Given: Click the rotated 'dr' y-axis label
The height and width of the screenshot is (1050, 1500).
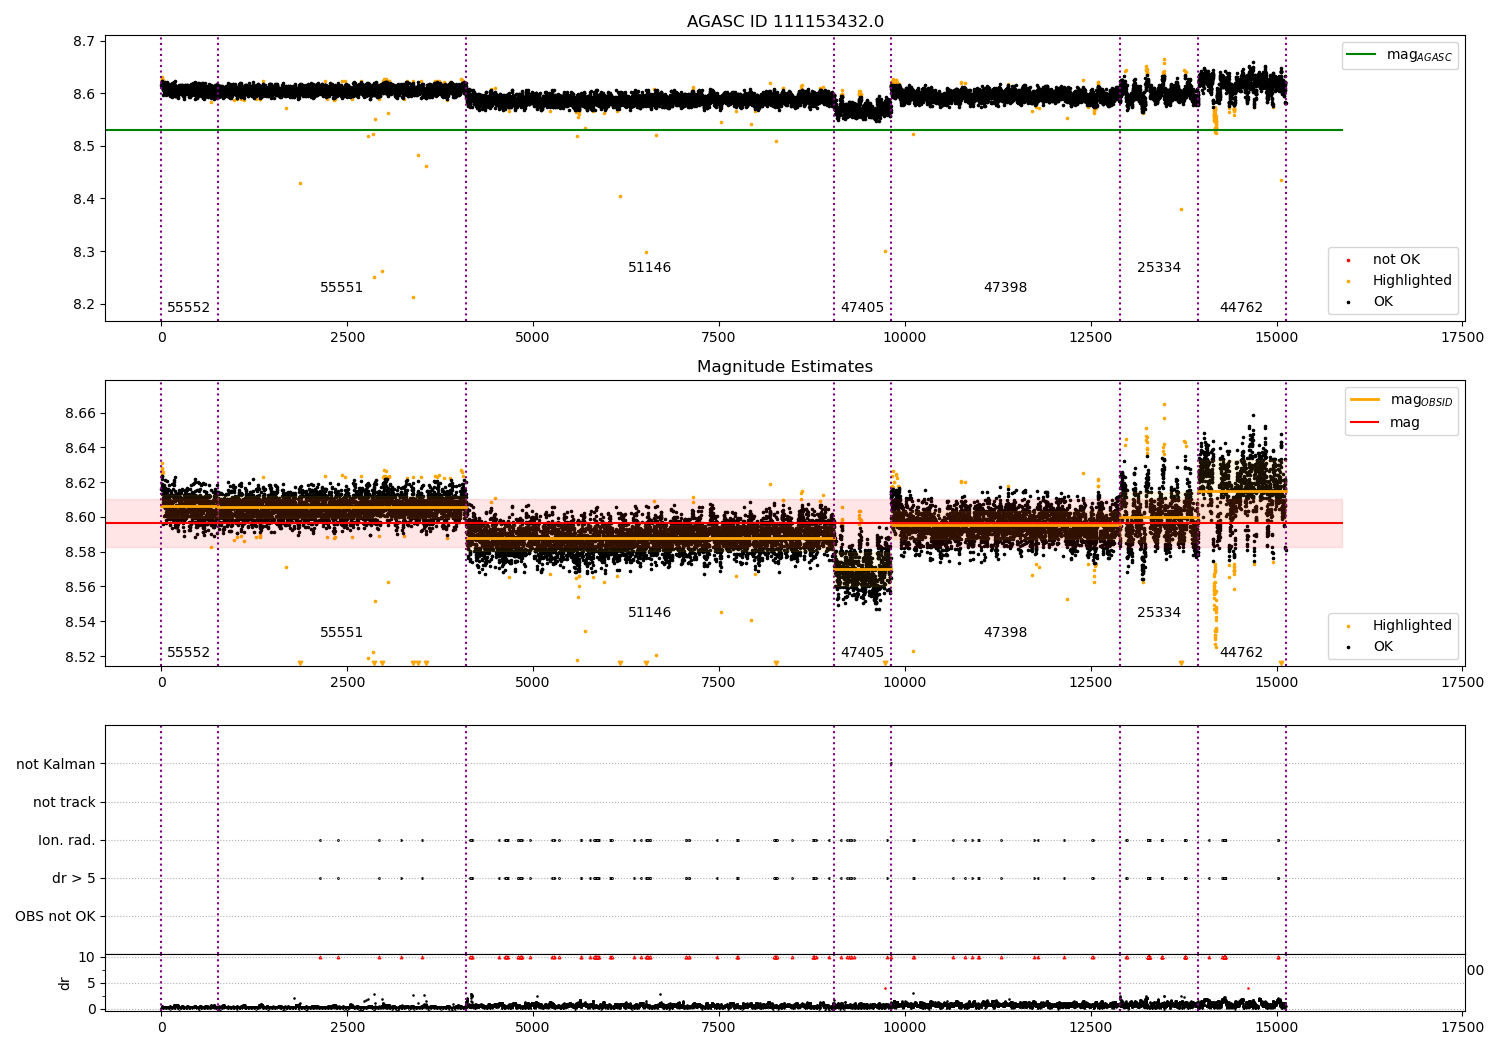Looking at the screenshot, I should click(x=65, y=983).
